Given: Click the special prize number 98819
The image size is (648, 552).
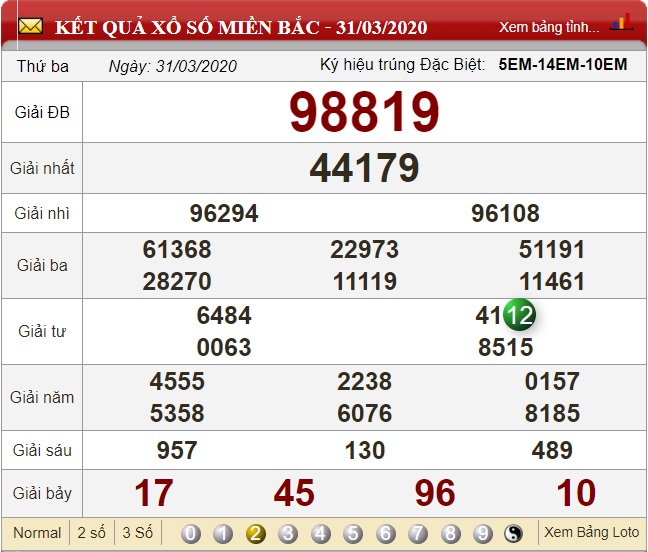Looking at the screenshot, I should click(364, 112).
